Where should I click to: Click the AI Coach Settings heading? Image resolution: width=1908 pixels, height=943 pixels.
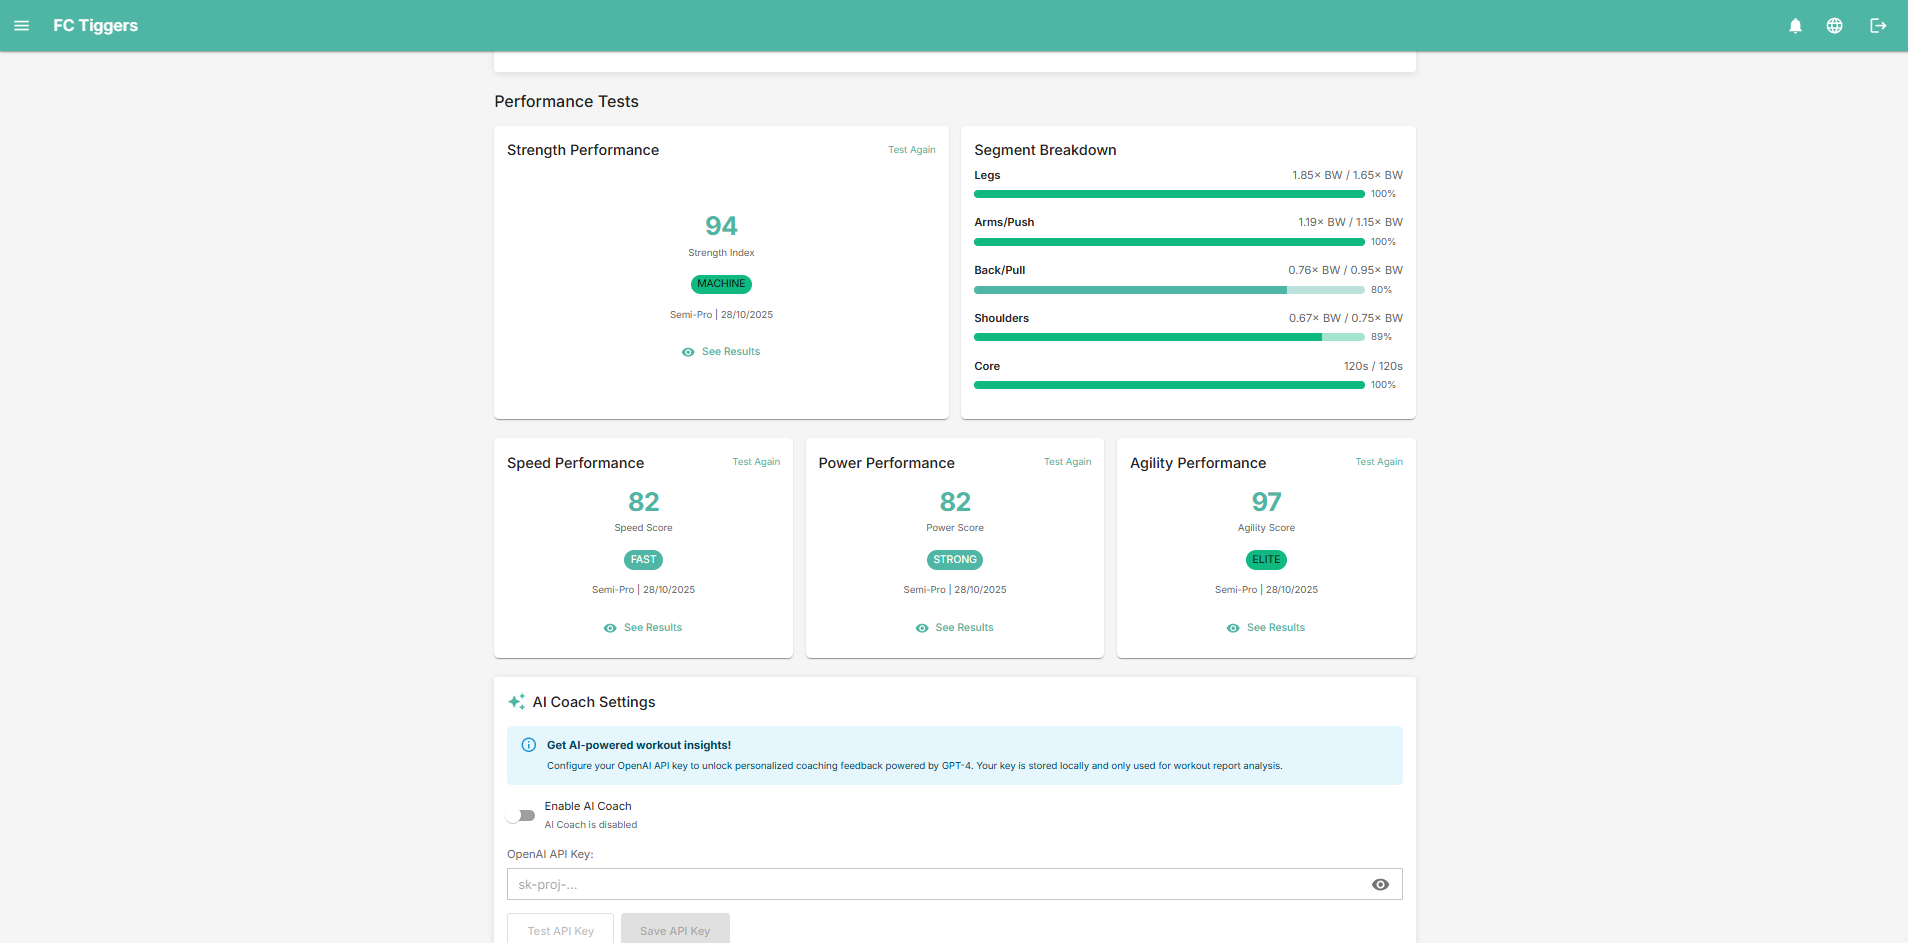[594, 702]
